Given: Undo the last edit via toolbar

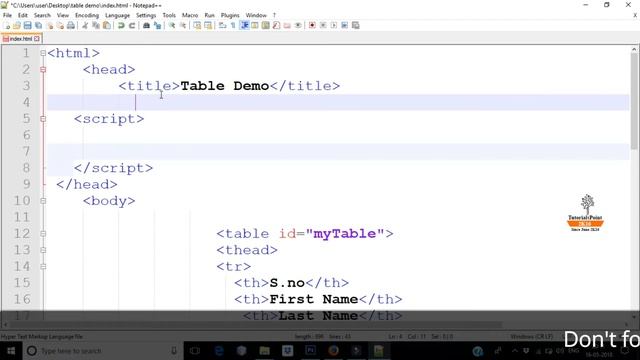Looking at the screenshot, I should click(121, 25).
